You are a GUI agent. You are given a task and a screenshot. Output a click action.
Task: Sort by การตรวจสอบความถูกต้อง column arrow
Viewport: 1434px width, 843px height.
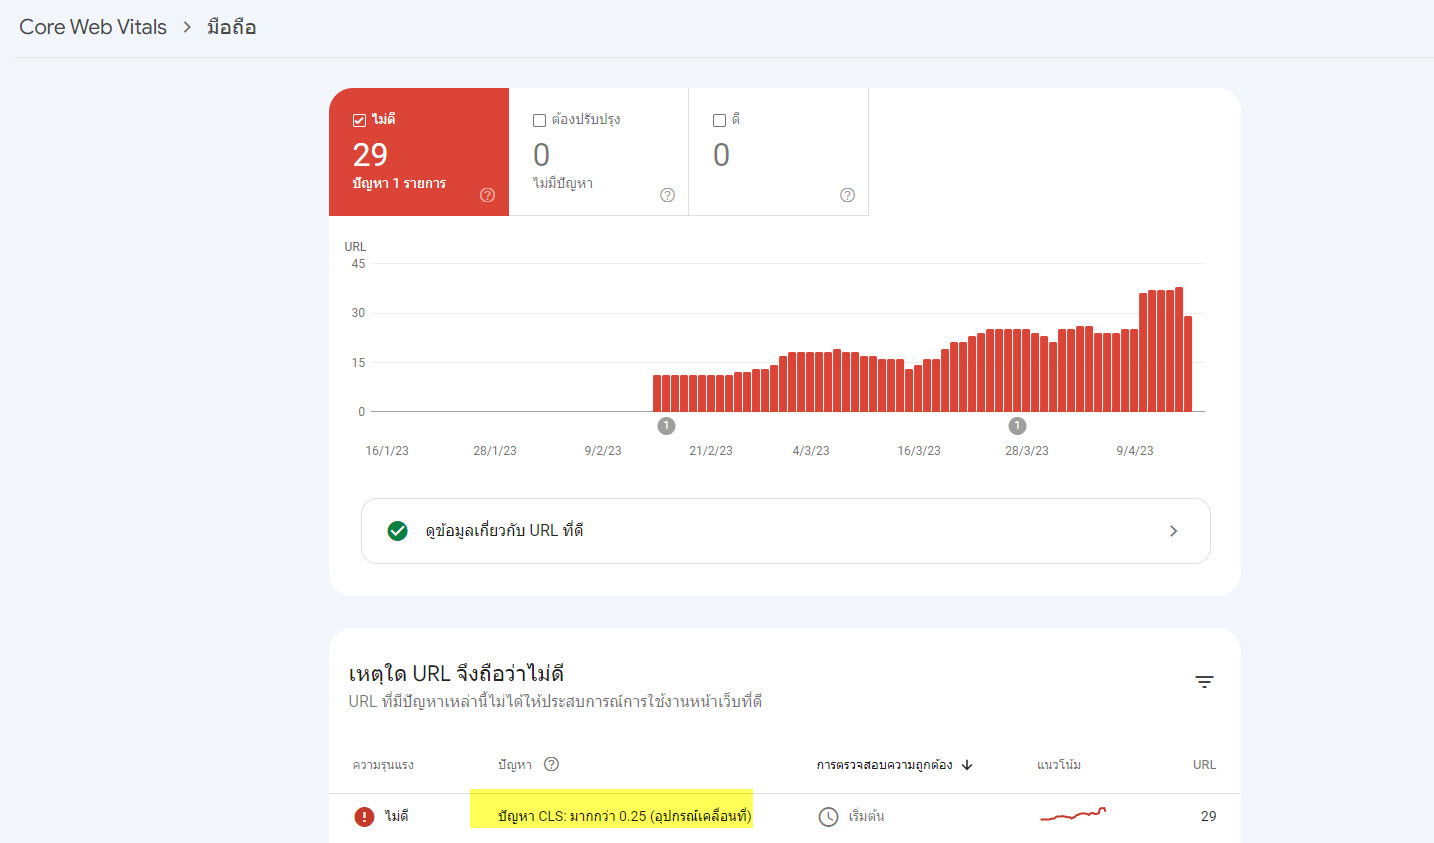(x=967, y=765)
